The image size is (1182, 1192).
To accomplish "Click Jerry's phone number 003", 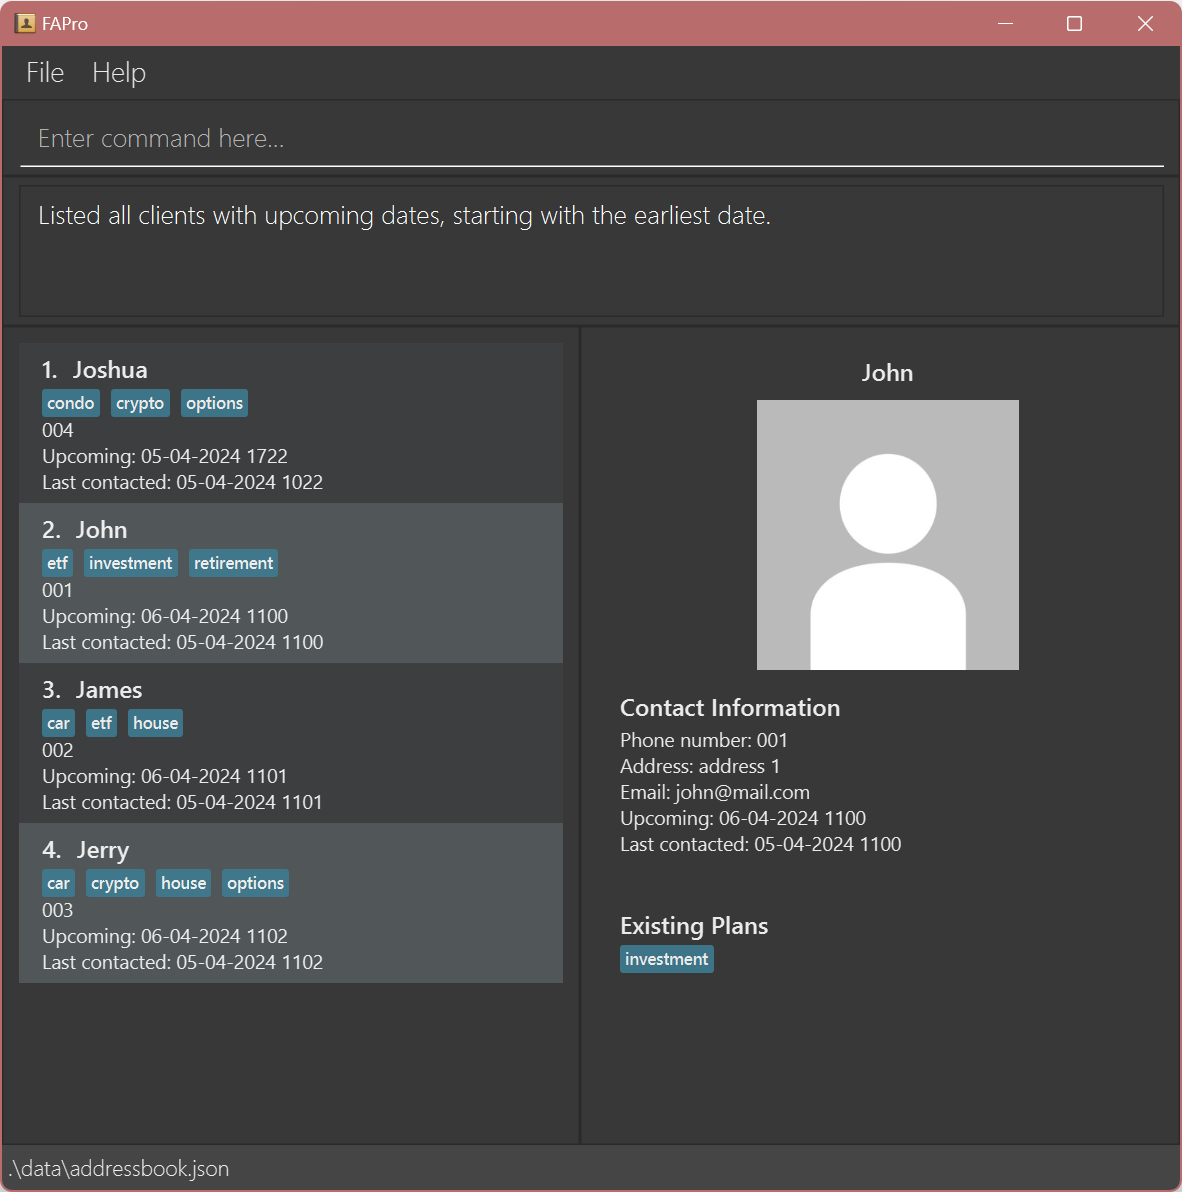I will (58, 911).
